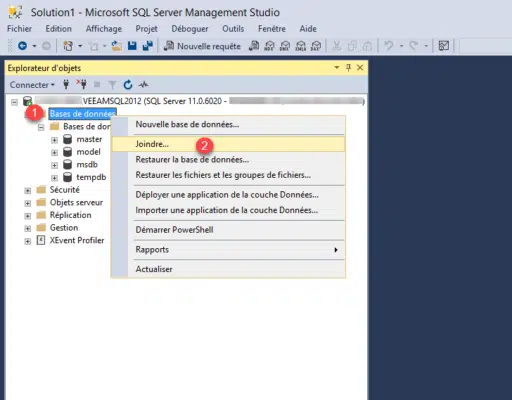Open the Edition menu
The height and width of the screenshot is (400, 512).
tap(59, 29)
